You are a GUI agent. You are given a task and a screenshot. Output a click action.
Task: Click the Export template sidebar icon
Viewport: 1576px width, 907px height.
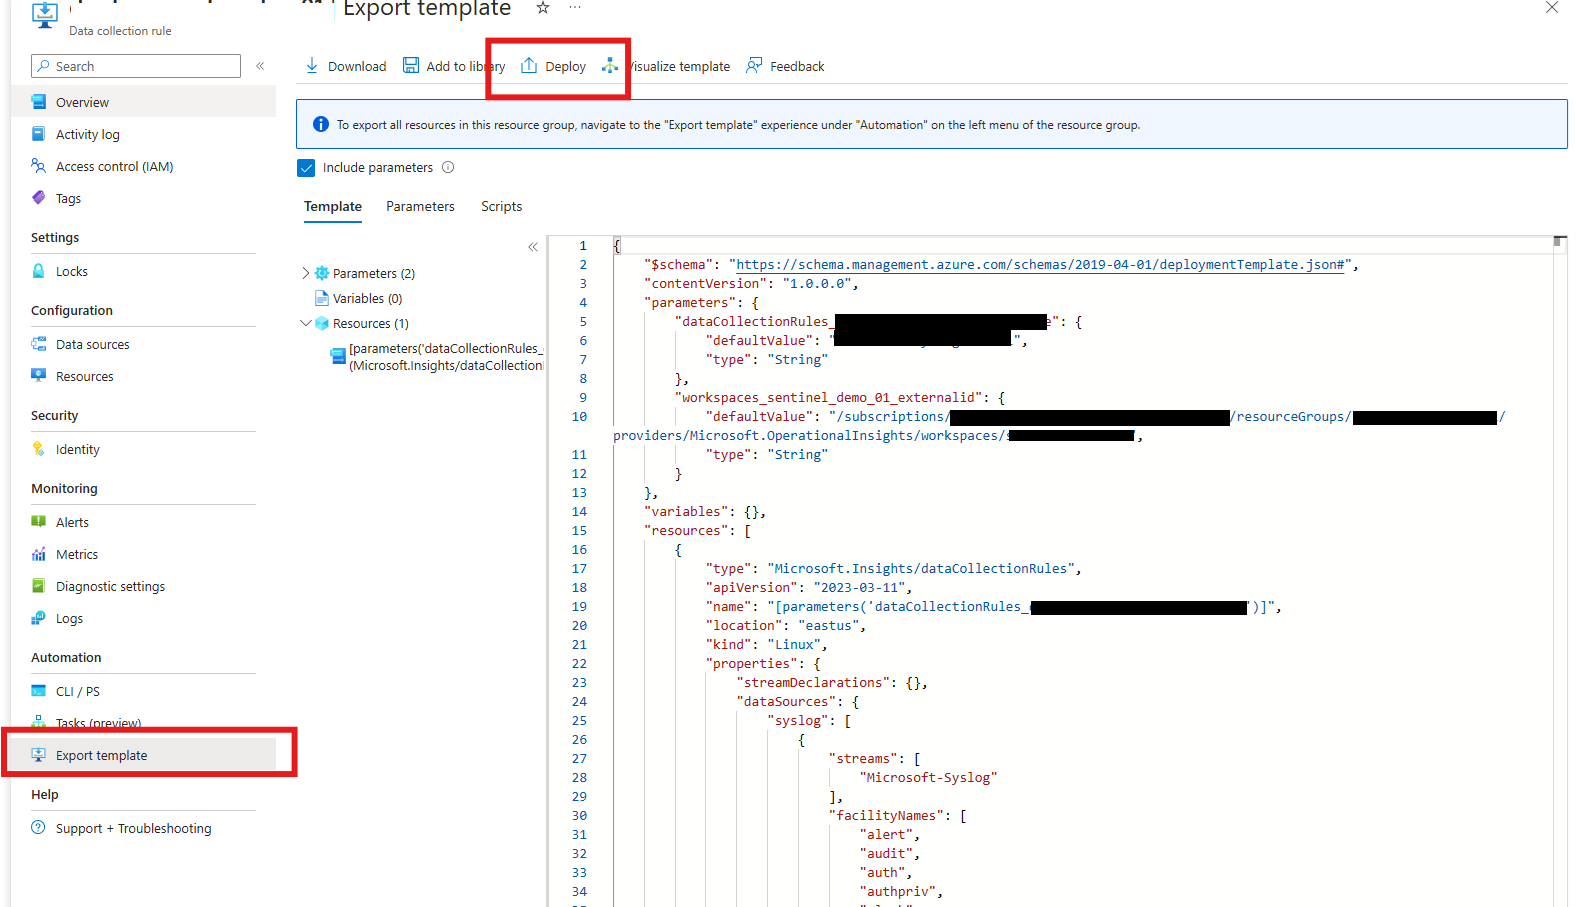pos(39,755)
